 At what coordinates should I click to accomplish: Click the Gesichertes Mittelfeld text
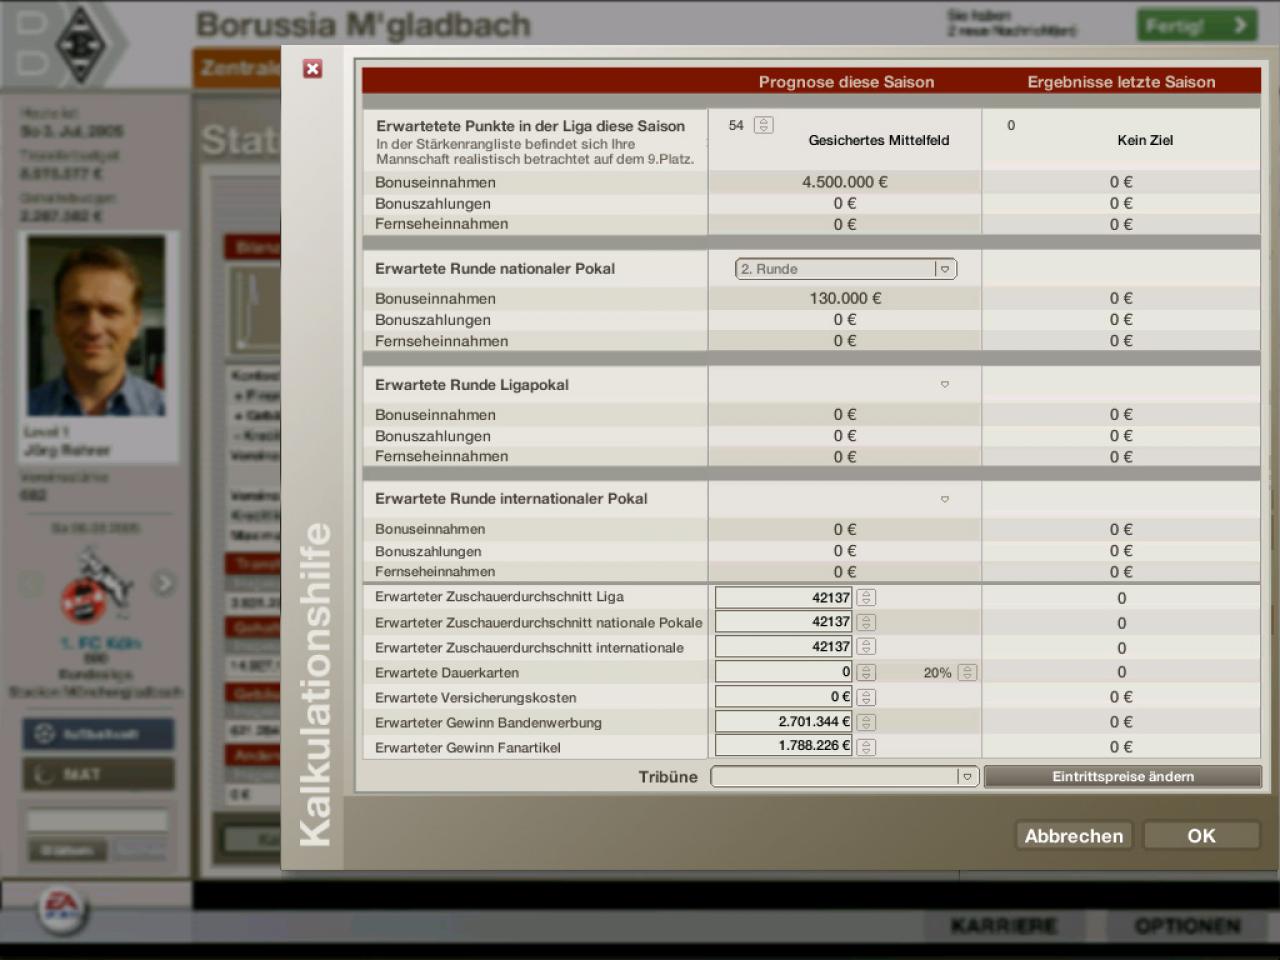879,140
